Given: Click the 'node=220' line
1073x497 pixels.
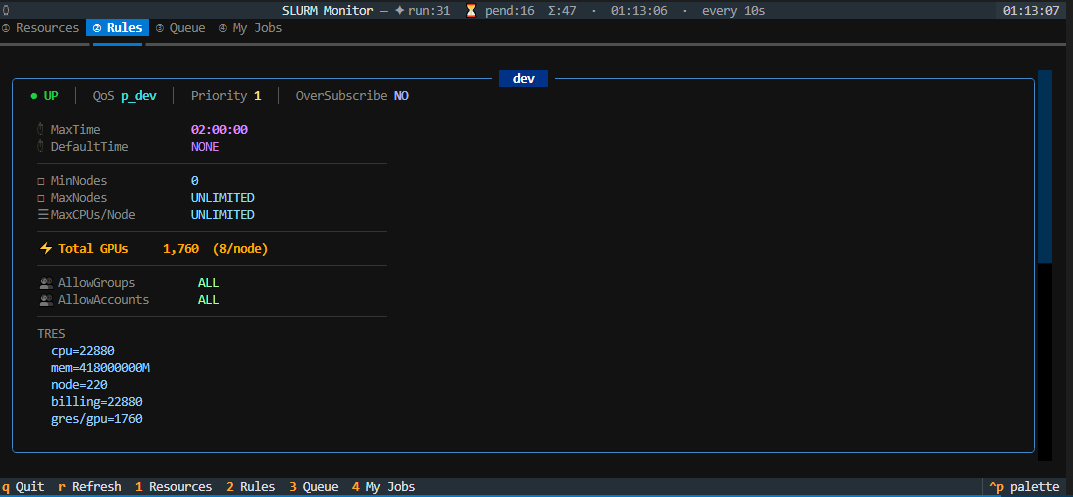Looking at the screenshot, I should click(x=79, y=385).
